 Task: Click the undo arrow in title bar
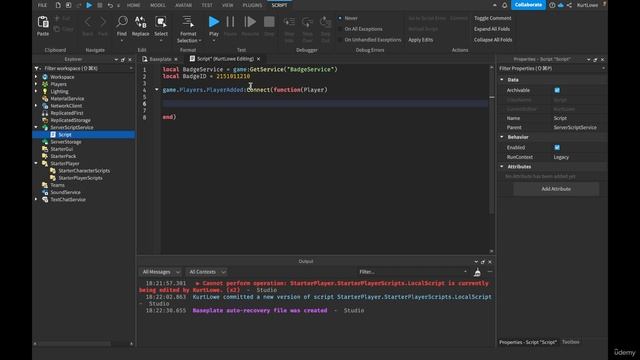tap(110, 5)
